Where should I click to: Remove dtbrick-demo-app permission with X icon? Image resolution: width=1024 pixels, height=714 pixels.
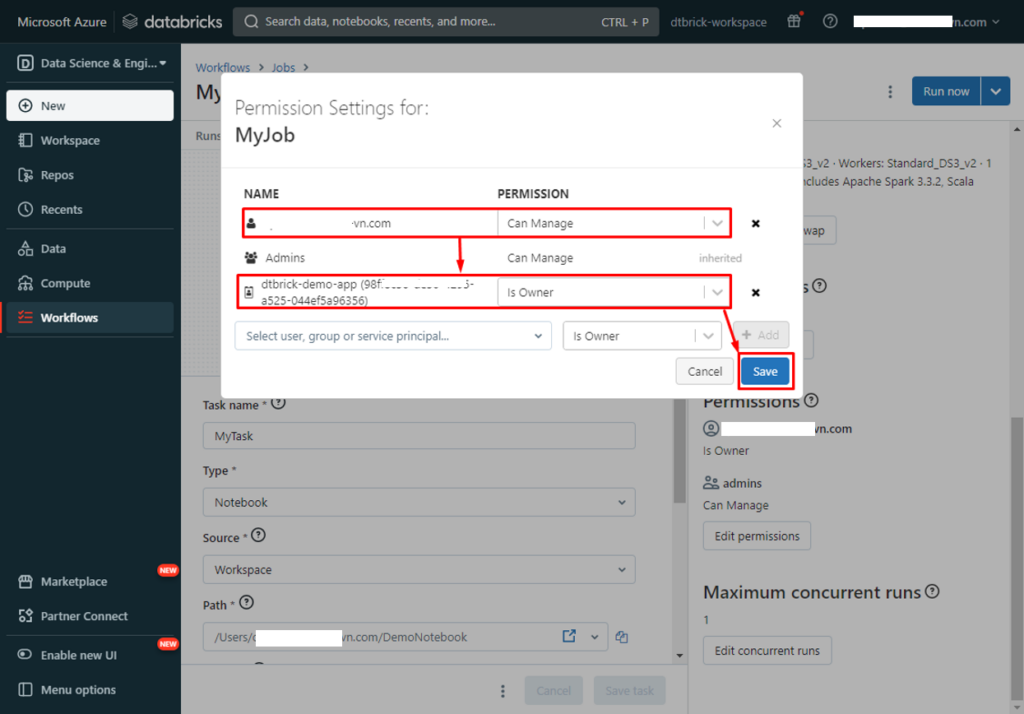756,292
